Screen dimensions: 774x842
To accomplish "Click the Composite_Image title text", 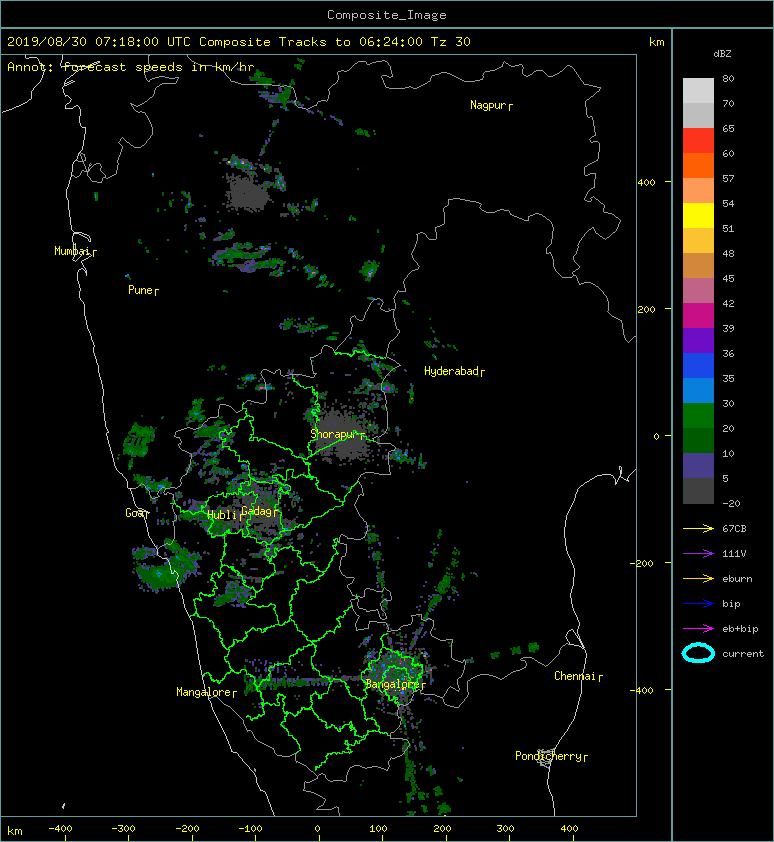I will [387, 15].
